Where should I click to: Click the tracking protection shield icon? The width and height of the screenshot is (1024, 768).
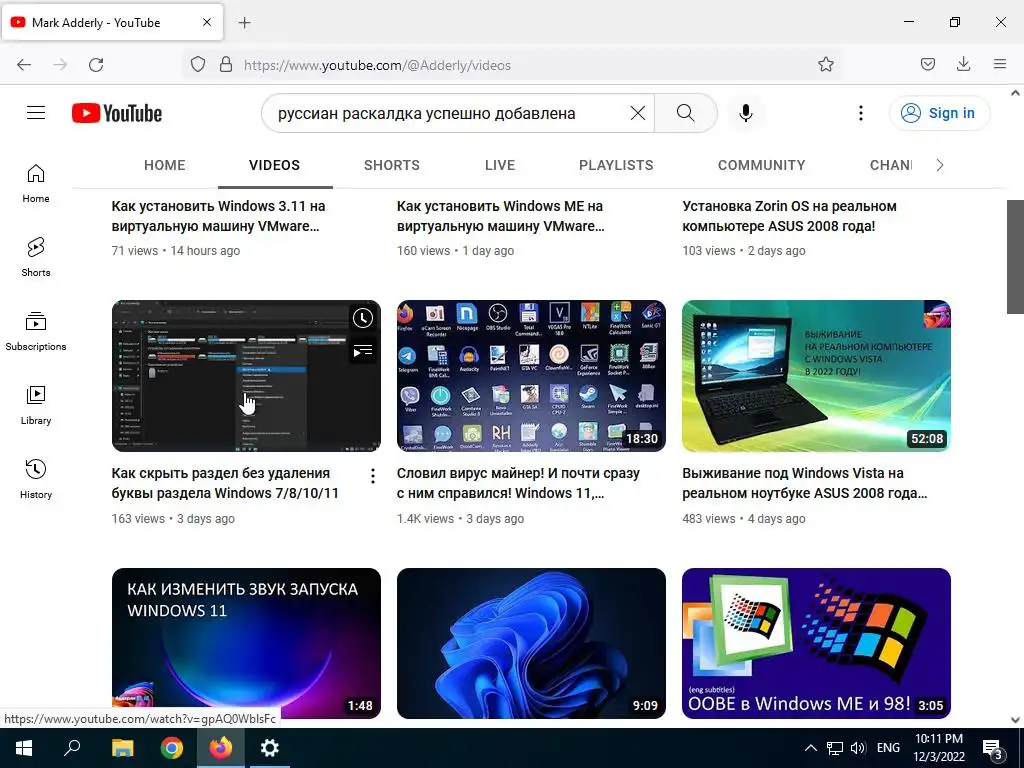[198, 65]
